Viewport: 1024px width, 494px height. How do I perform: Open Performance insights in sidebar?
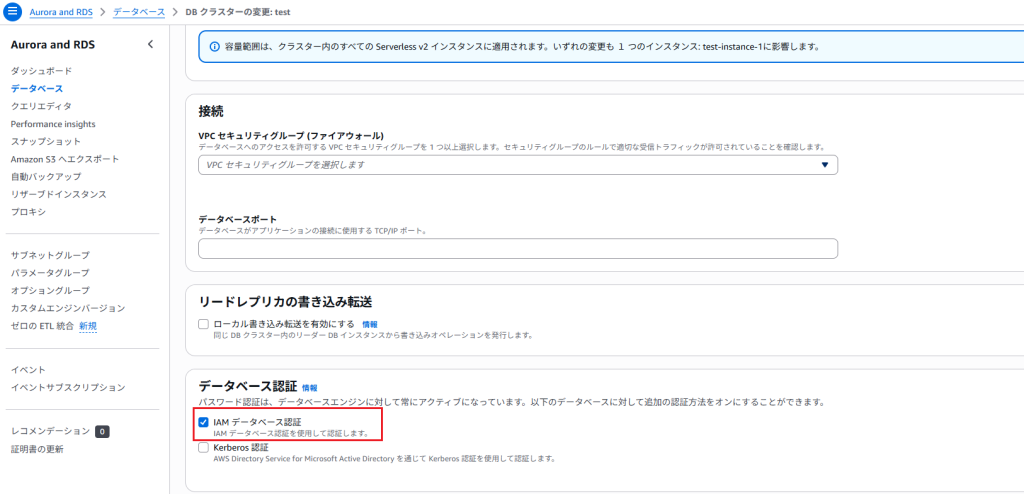53,124
